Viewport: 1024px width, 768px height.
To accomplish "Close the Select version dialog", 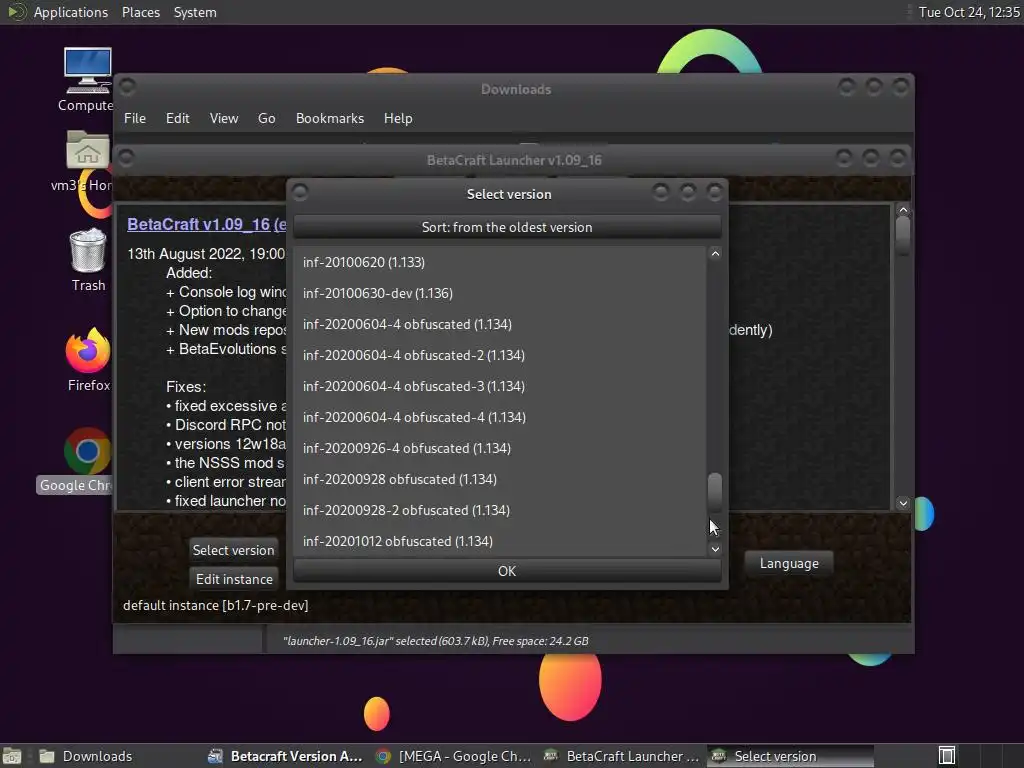I will coord(714,192).
